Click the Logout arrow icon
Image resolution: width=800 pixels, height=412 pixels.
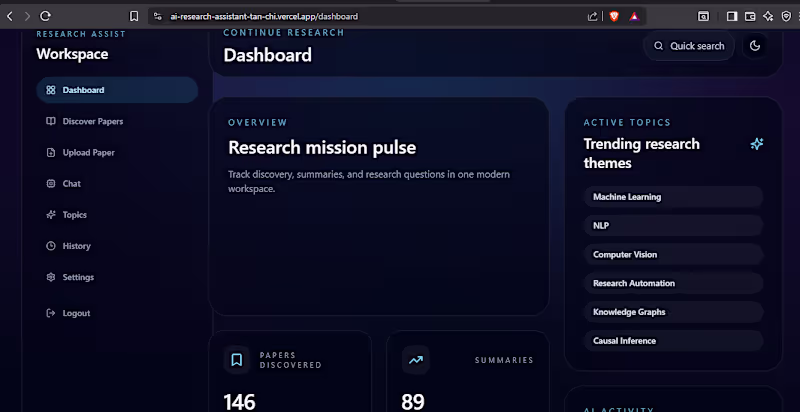pos(51,313)
